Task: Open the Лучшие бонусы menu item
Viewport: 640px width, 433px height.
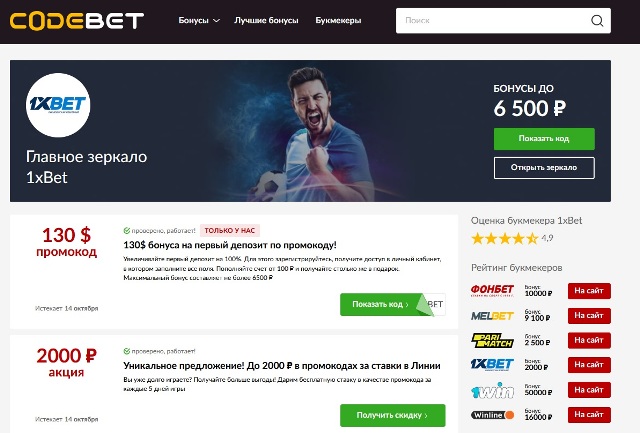Action: pos(266,20)
